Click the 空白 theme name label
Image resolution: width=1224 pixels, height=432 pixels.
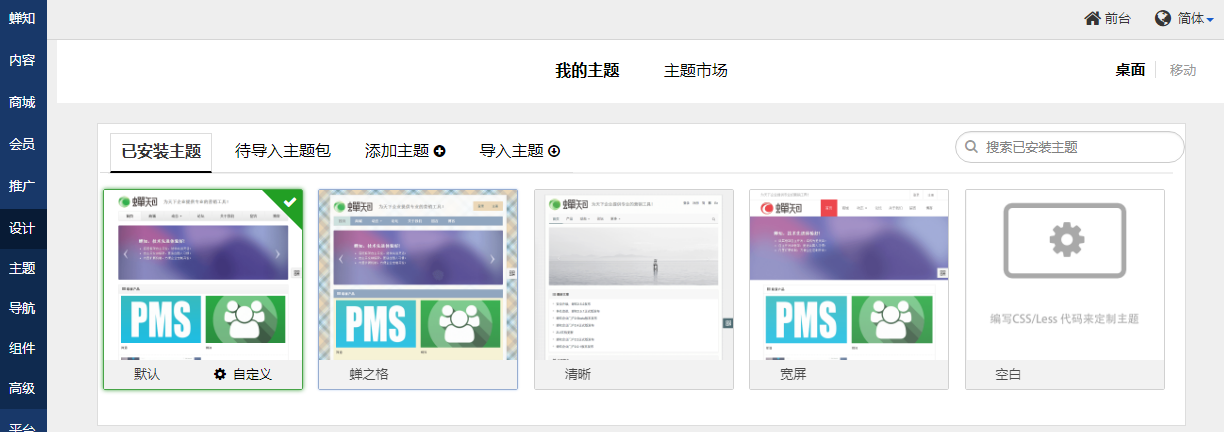coord(1009,374)
